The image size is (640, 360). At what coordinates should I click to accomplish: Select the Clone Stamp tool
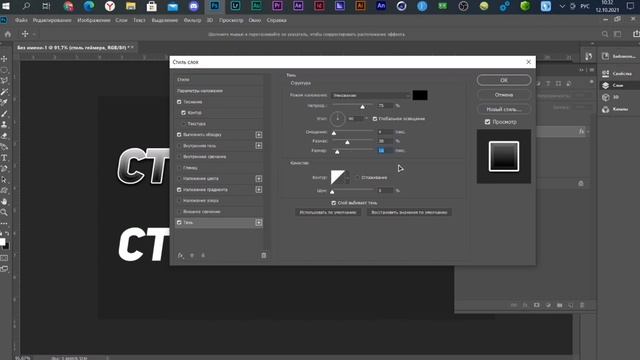[4, 124]
